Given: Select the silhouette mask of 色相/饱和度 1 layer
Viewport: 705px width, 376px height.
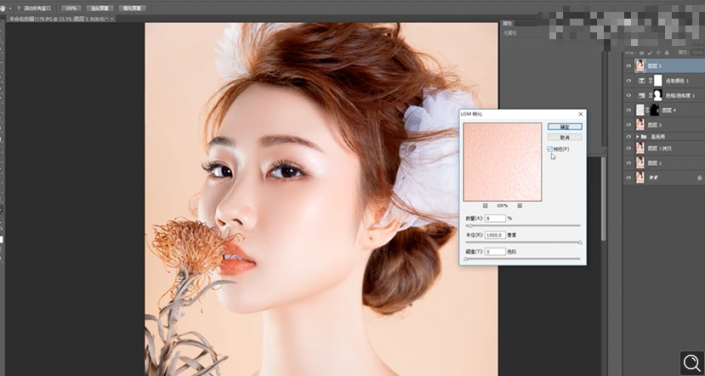Looking at the screenshot, I should pos(658,95).
